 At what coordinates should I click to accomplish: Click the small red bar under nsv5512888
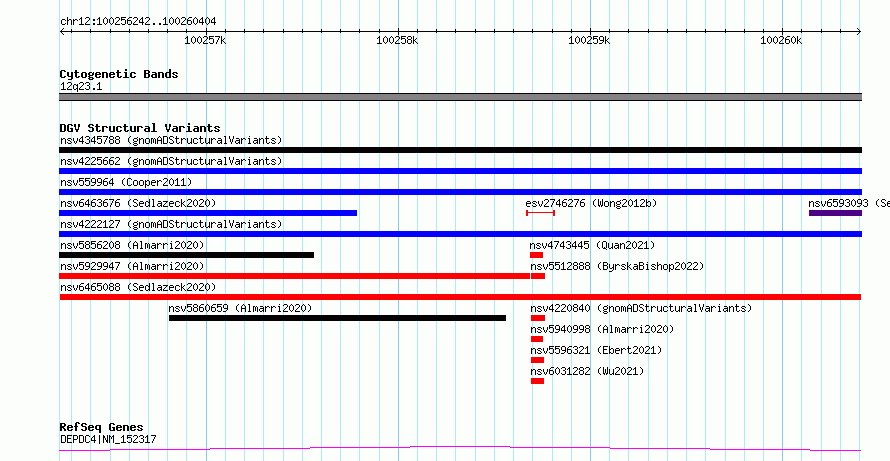538,276
